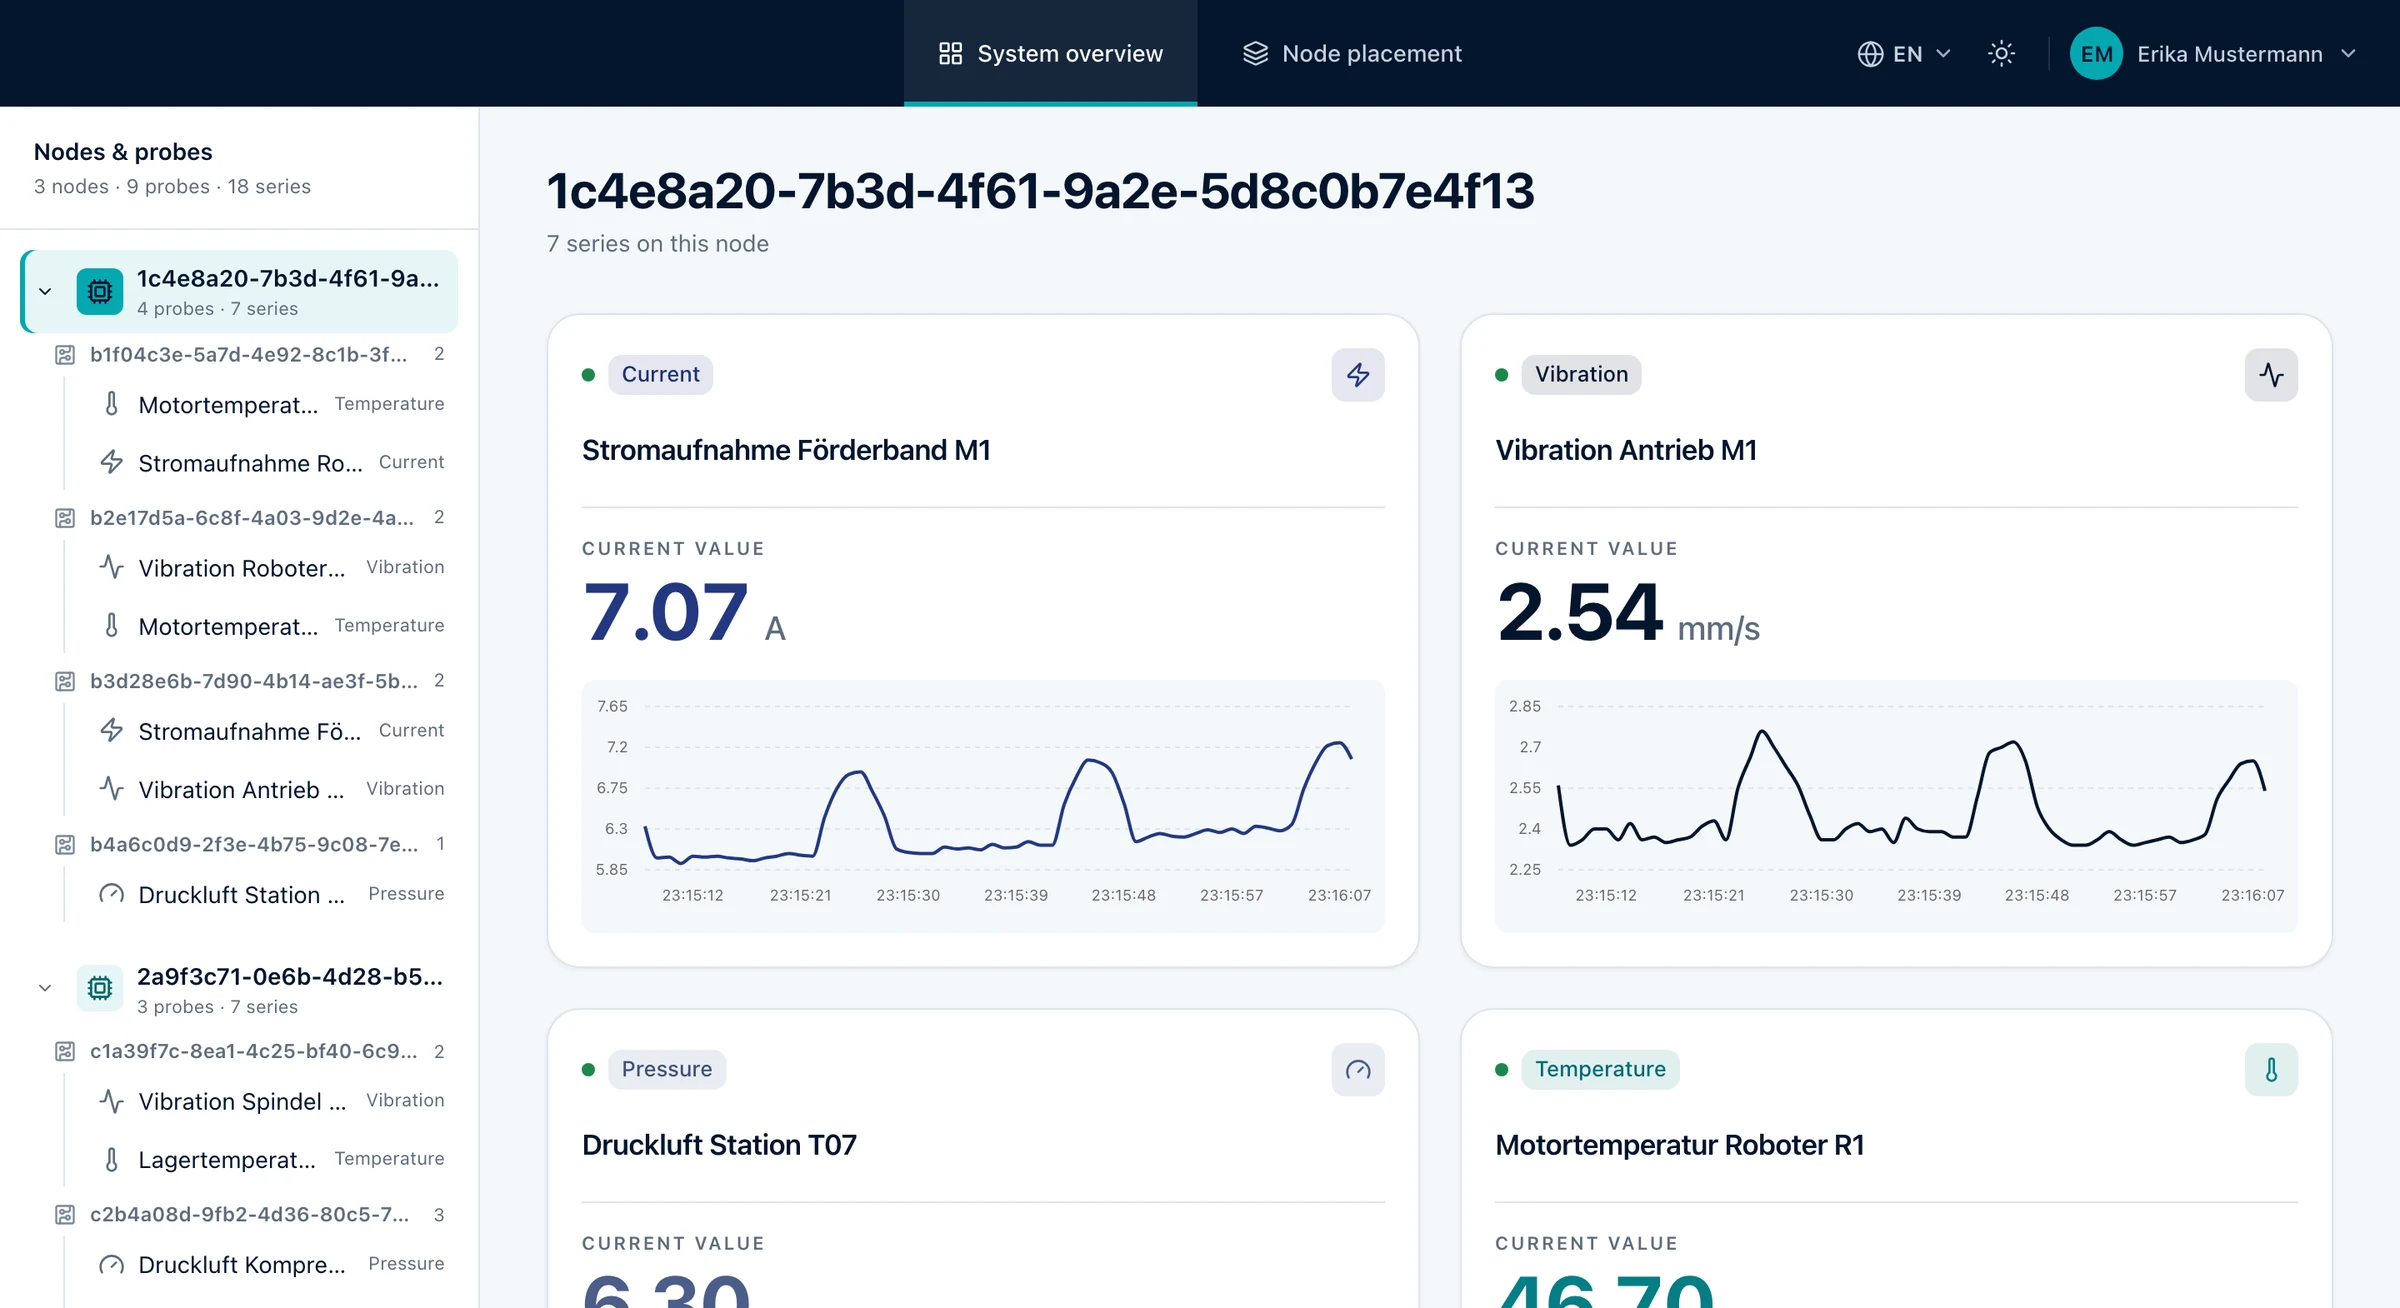Click thermometer icon under probe b2e17d5a
This screenshot has height=1308, width=2400.
tap(112, 626)
